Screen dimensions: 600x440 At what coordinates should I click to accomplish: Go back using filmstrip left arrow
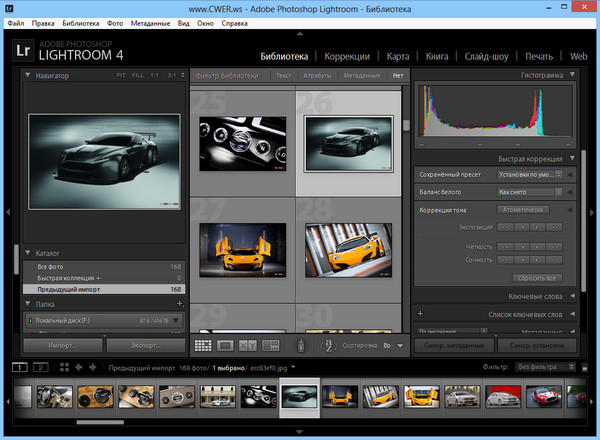79,367
